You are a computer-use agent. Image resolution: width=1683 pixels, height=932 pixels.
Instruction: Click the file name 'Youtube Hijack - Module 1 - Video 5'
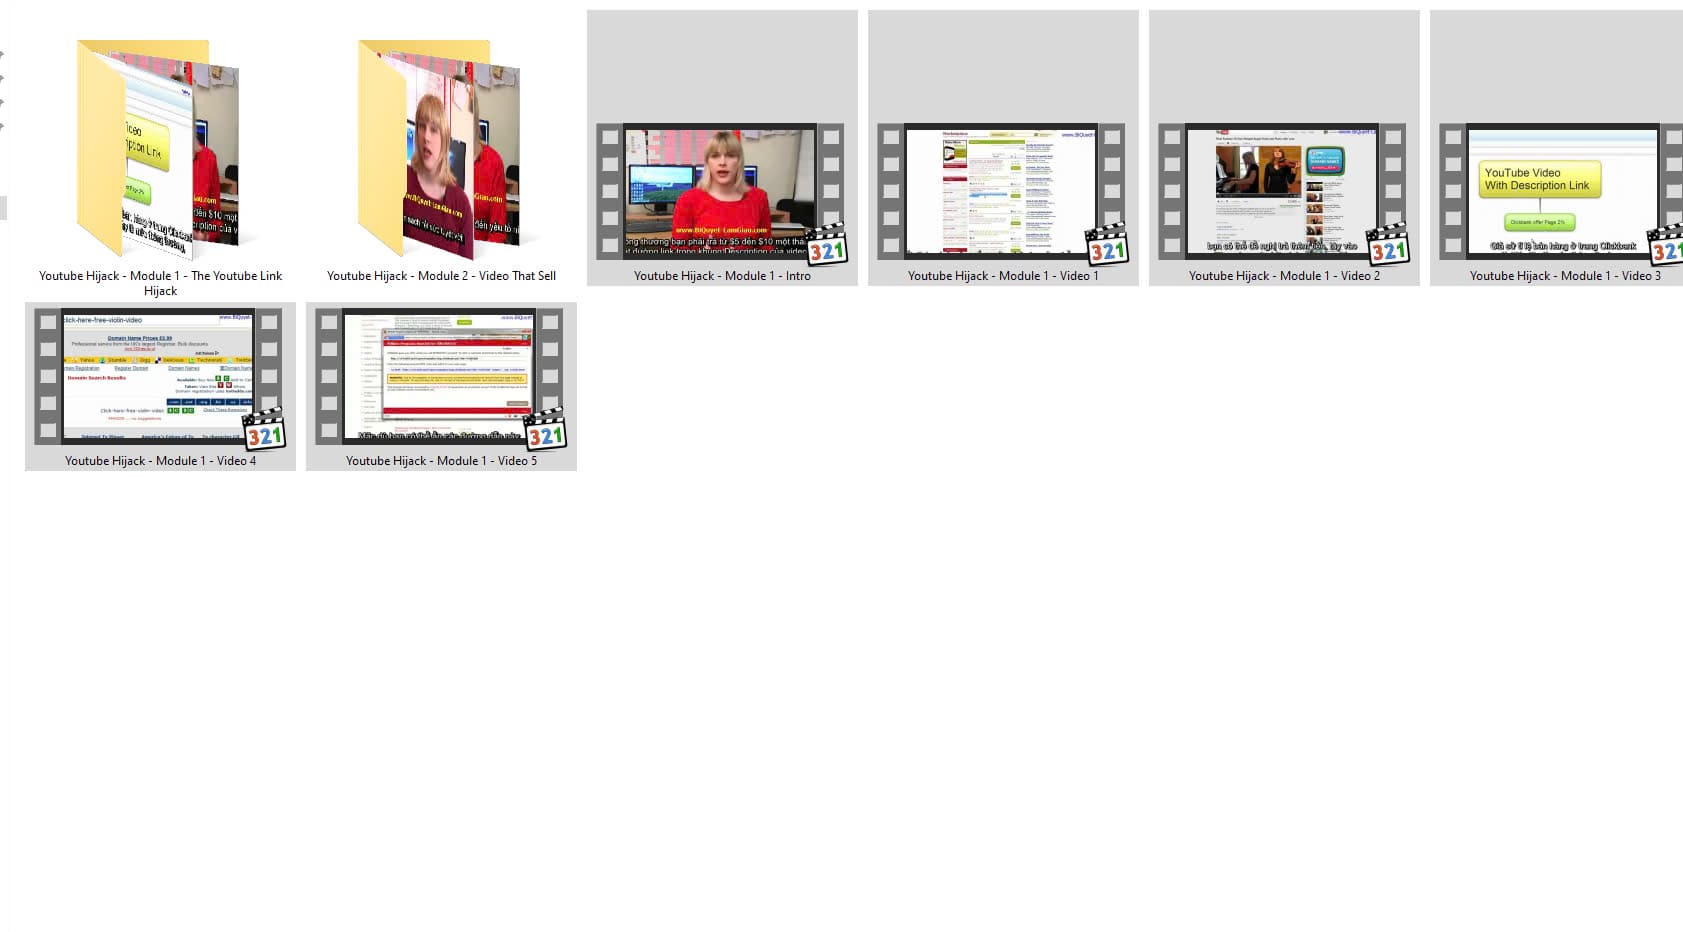click(441, 461)
